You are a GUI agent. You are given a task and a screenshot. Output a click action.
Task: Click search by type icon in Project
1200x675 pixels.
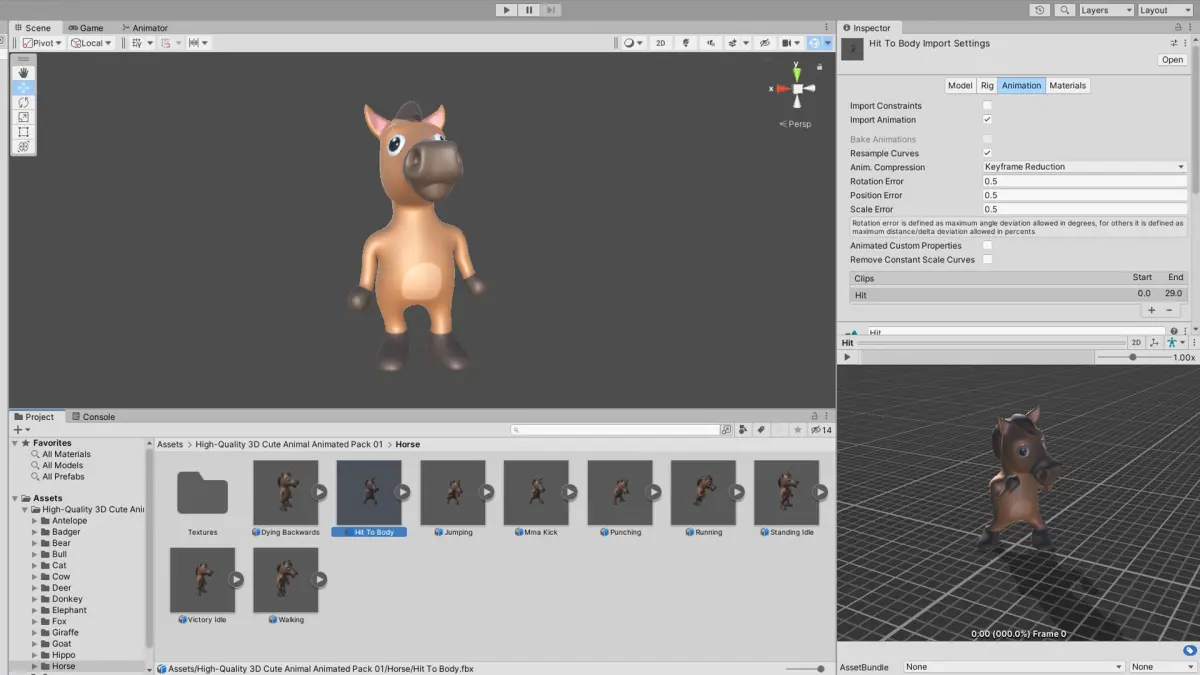coord(743,430)
